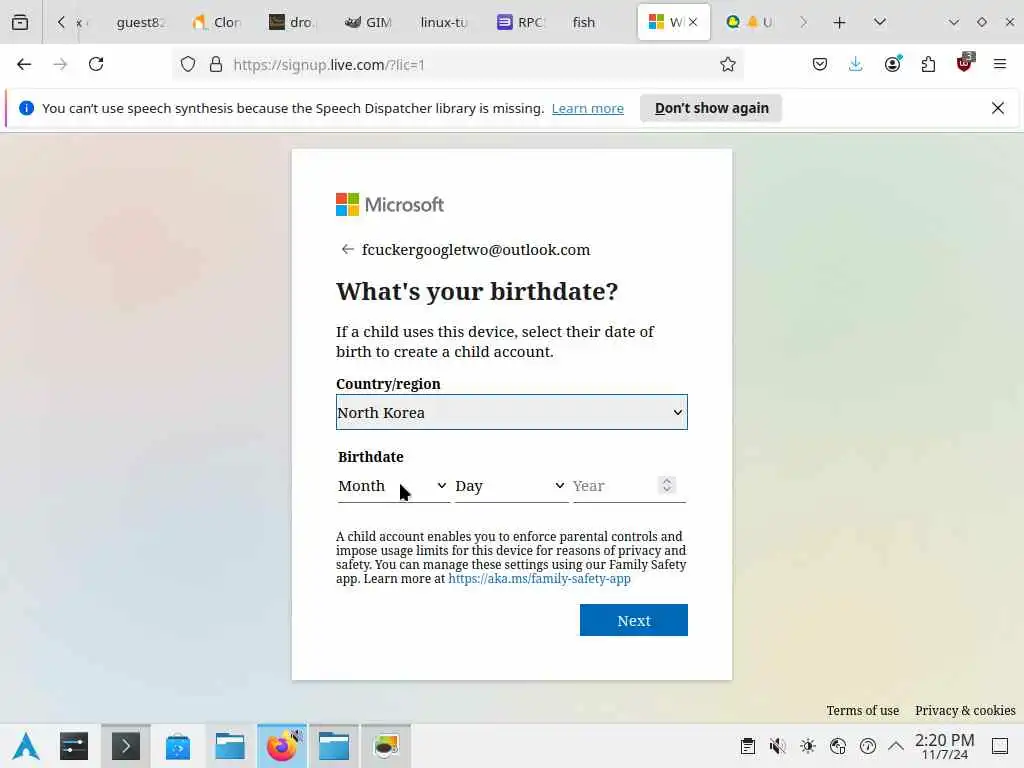Viewport: 1024px width, 768px height.
Task: Switch to the fish tab
Action: (584, 22)
